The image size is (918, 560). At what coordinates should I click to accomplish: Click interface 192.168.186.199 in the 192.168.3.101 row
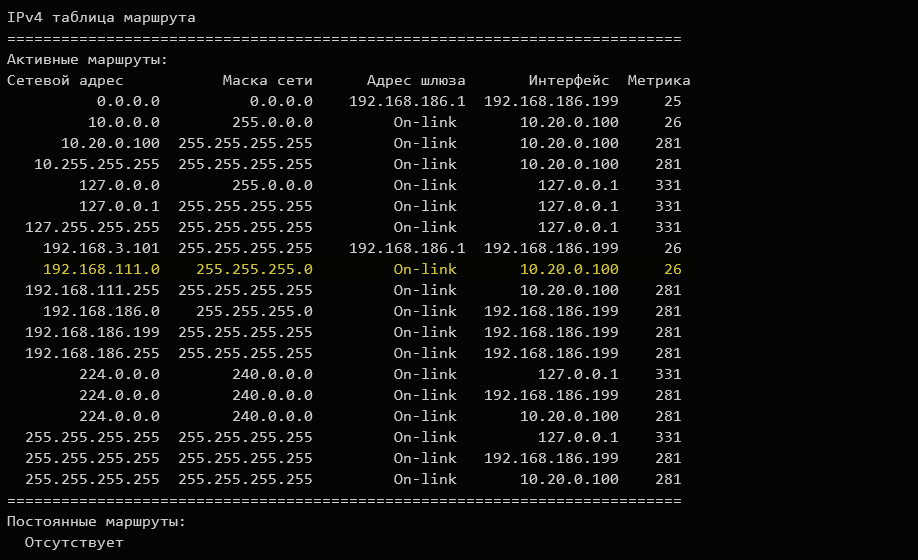click(x=551, y=249)
